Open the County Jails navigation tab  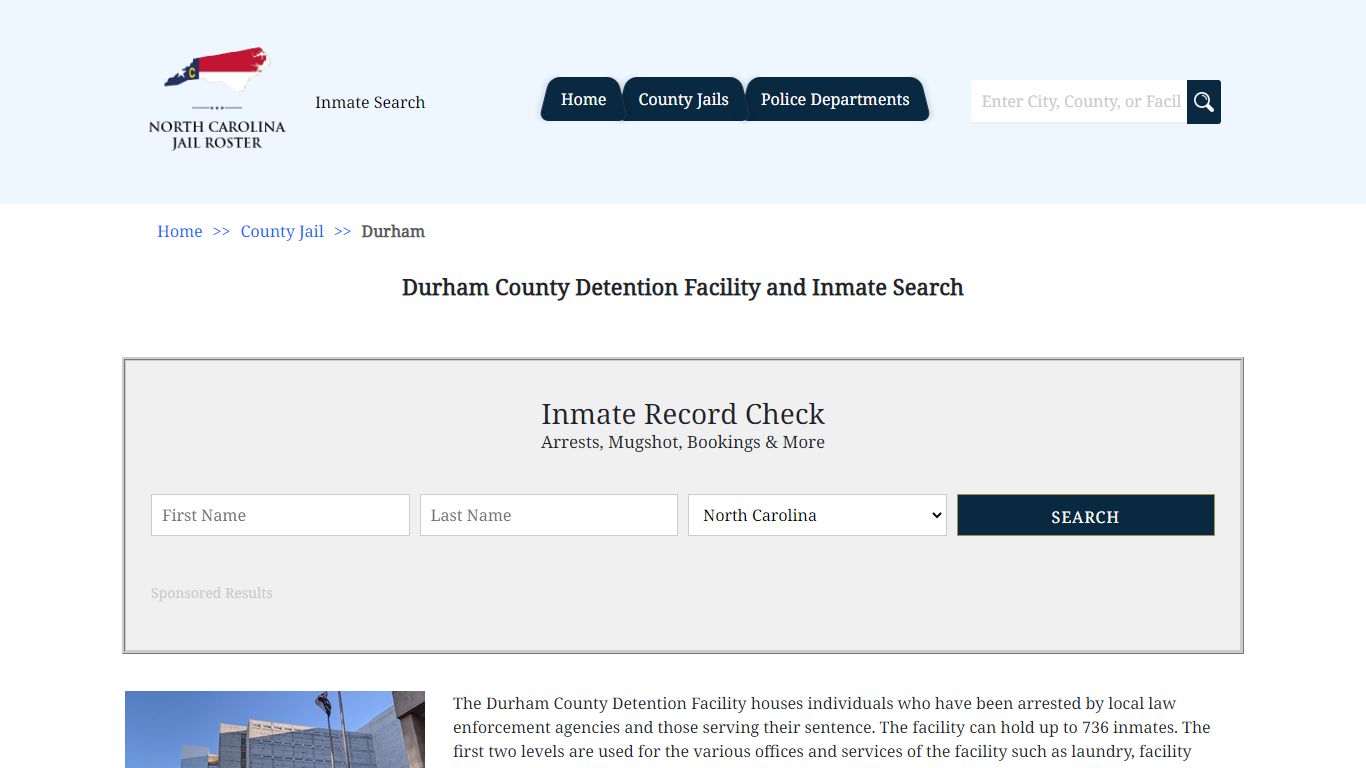[683, 99]
